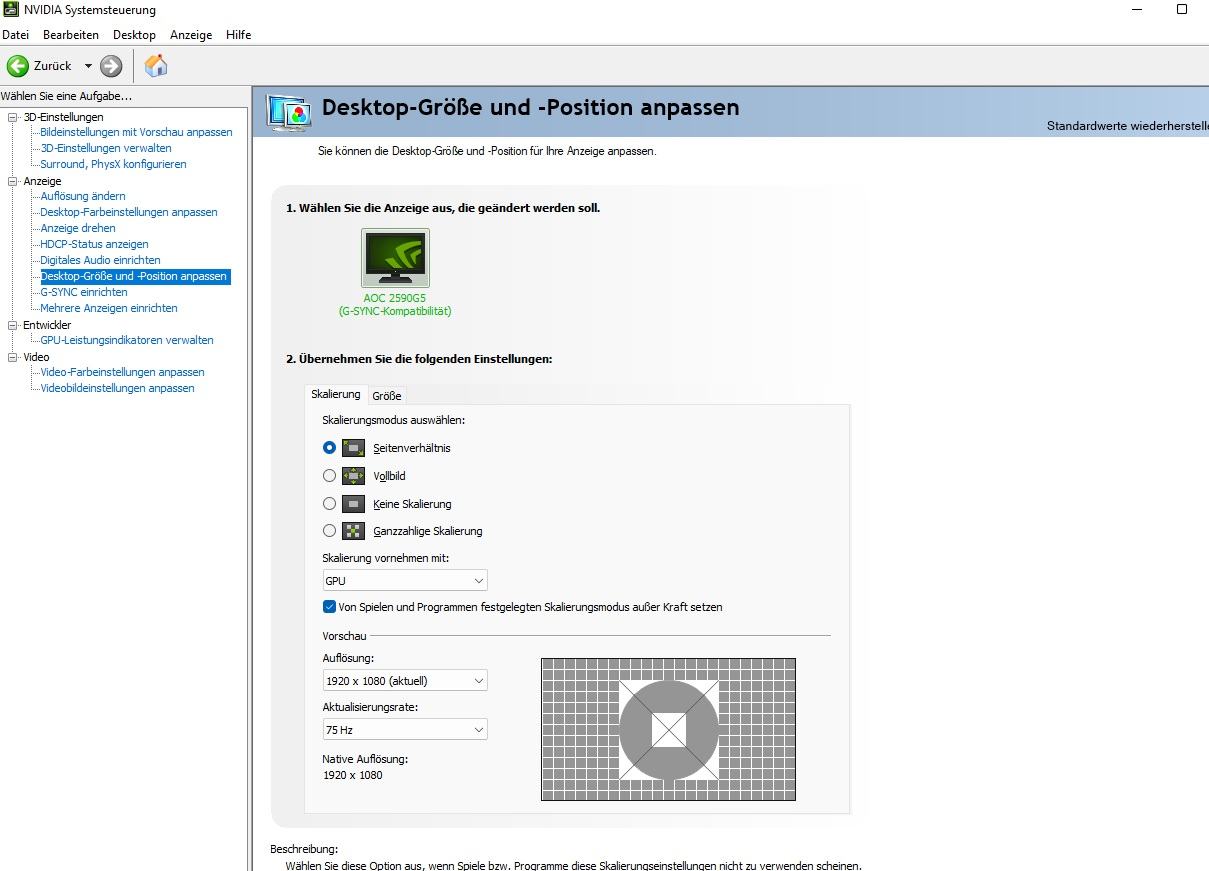Switch to the Skalierung tab
This screenshot has width=1209, height=871.
click(x=336, y=394)
